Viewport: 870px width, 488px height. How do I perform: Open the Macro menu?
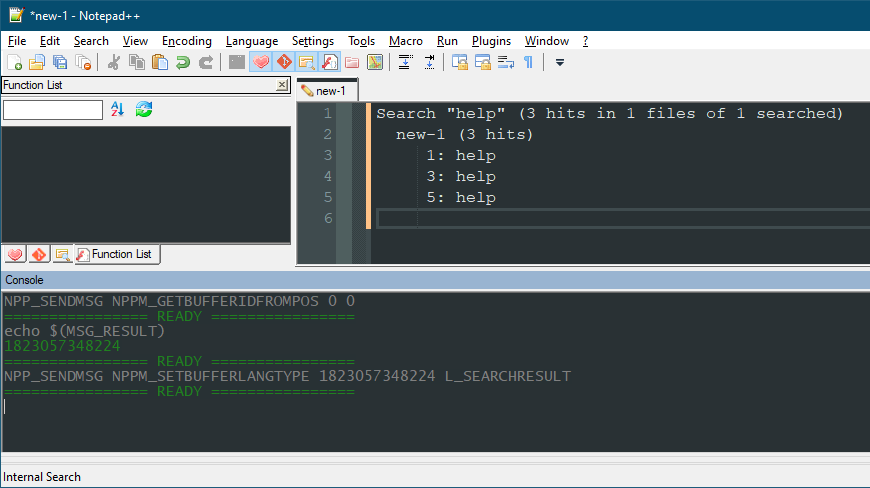[406, 41]
